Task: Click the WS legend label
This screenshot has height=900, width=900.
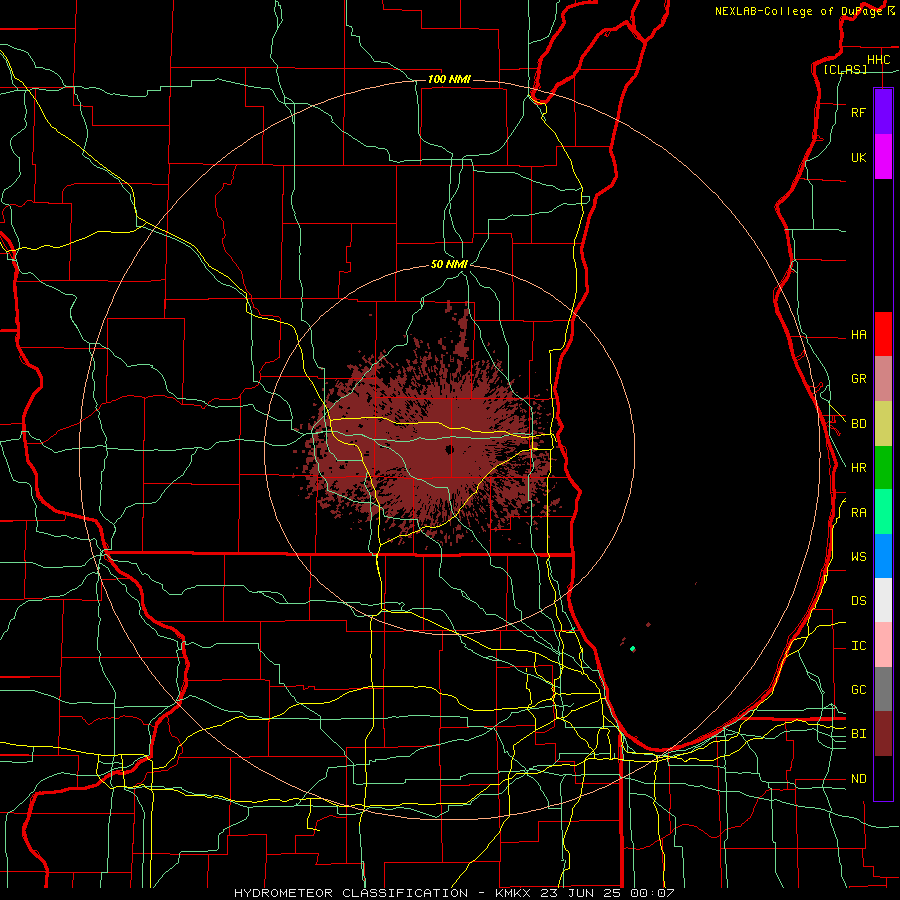Action: pyautogui.click(x=858, y=557)
